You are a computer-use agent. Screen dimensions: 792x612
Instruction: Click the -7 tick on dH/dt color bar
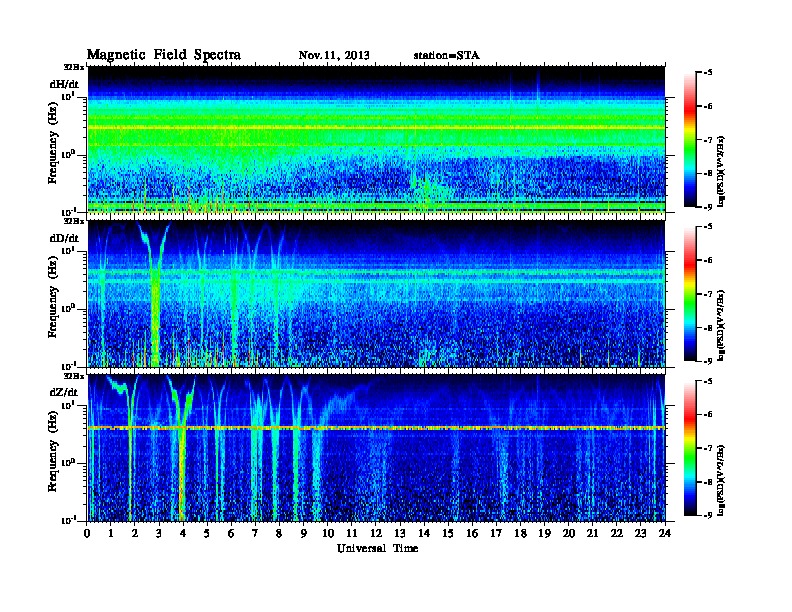click(708, 140)
